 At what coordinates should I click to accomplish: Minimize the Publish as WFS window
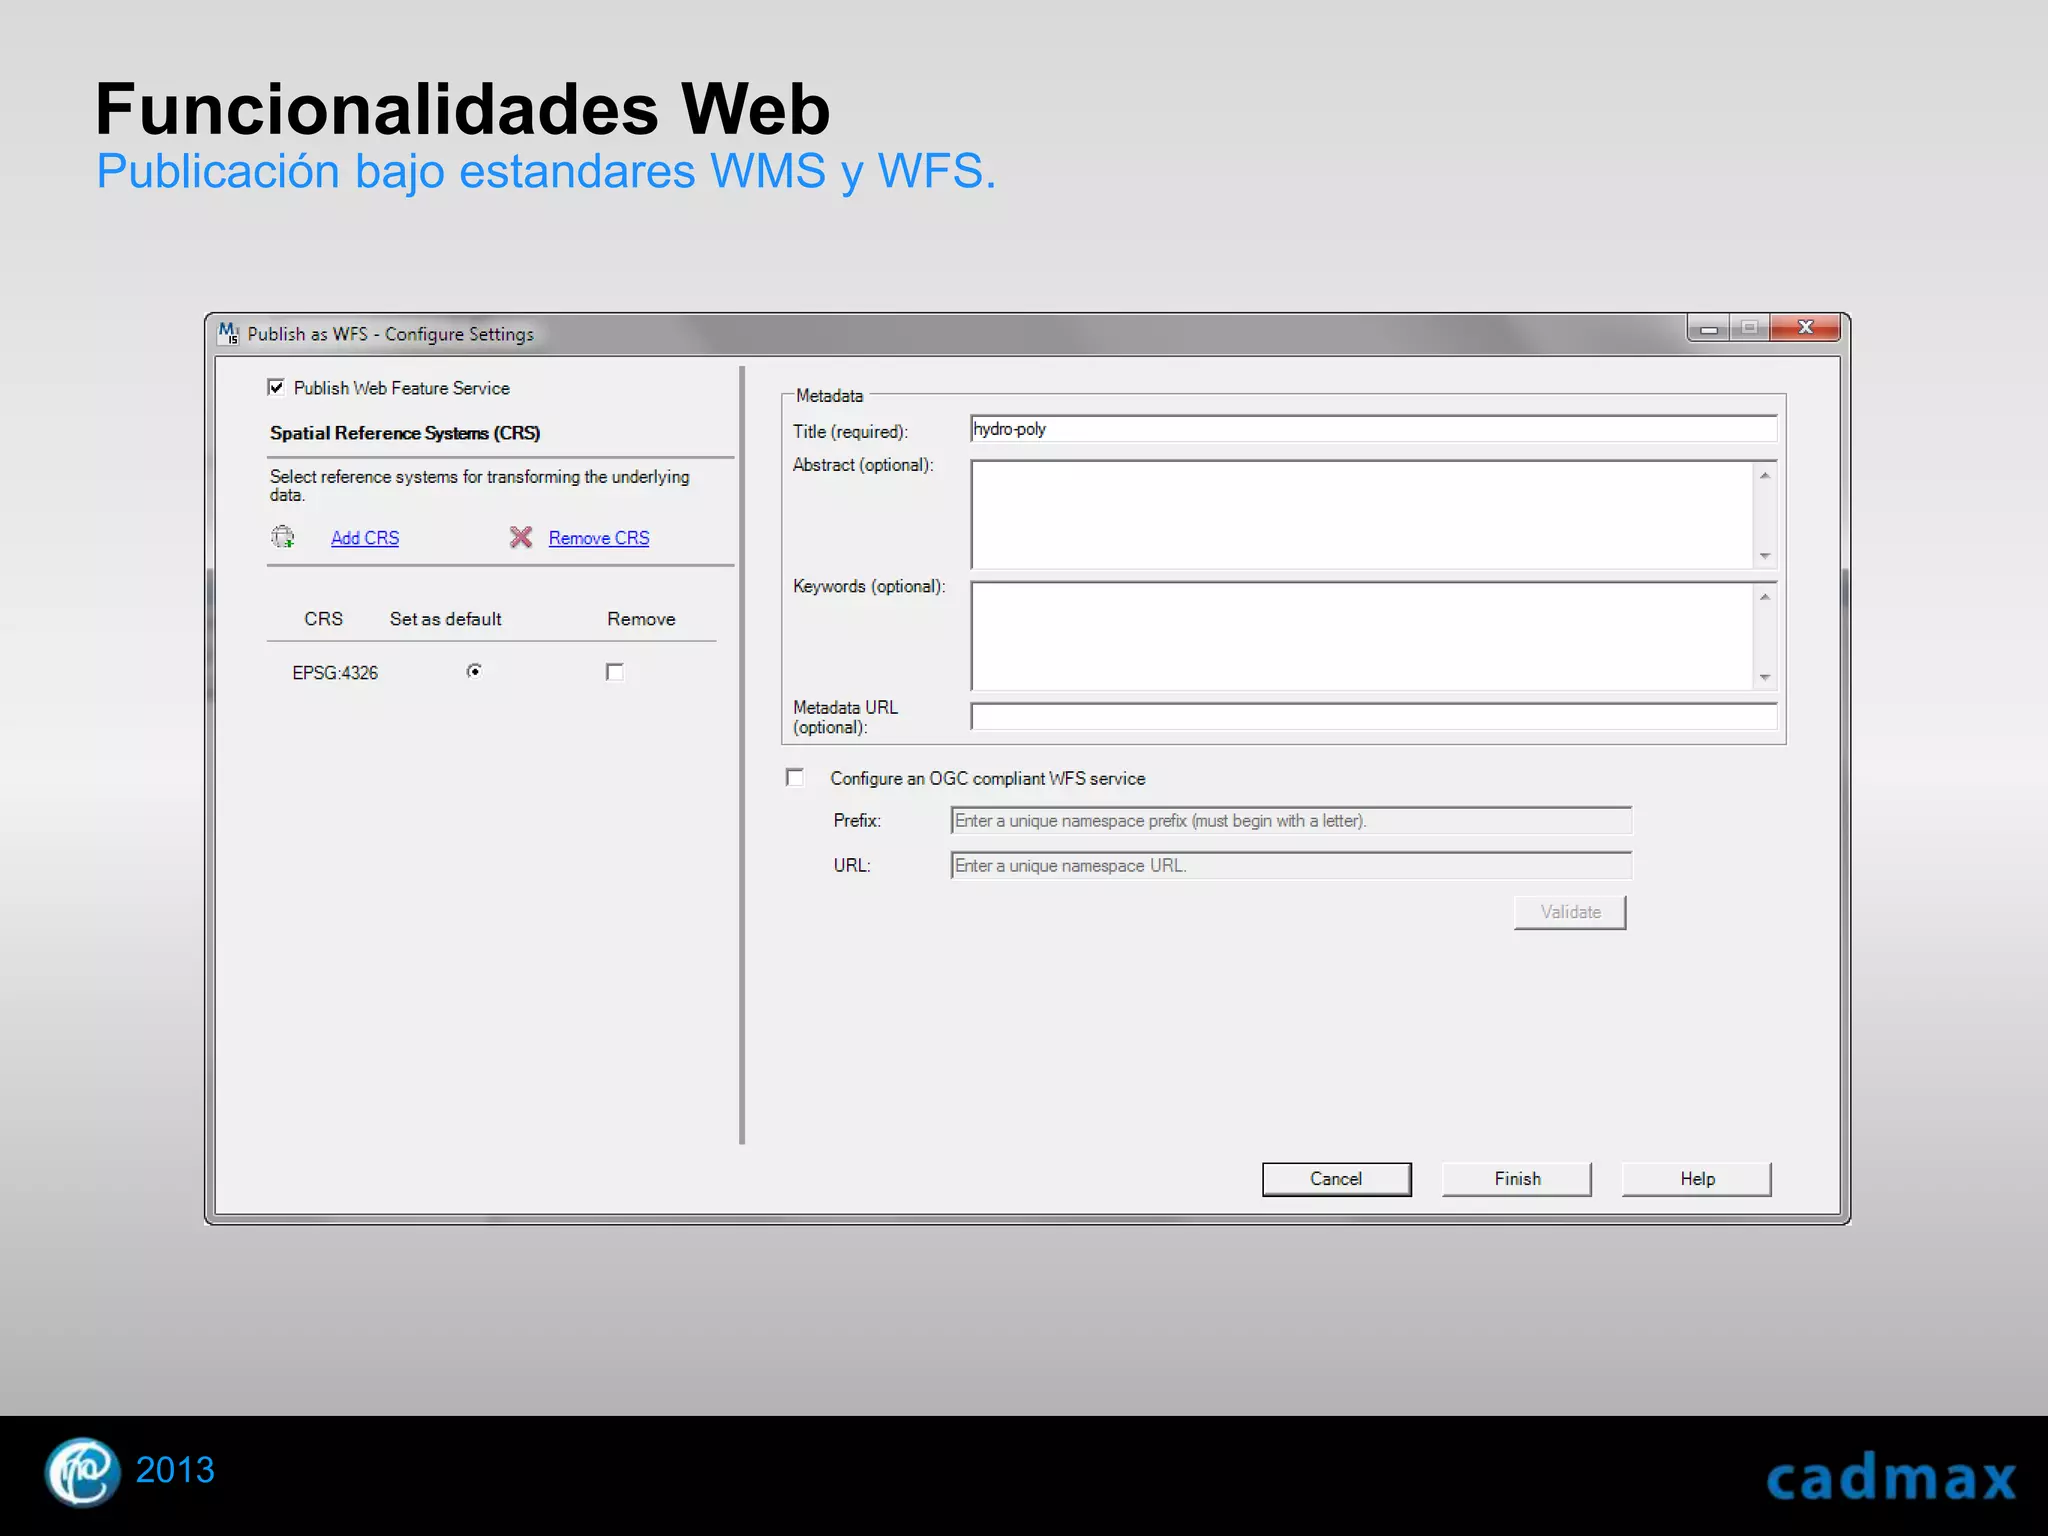1709,328
